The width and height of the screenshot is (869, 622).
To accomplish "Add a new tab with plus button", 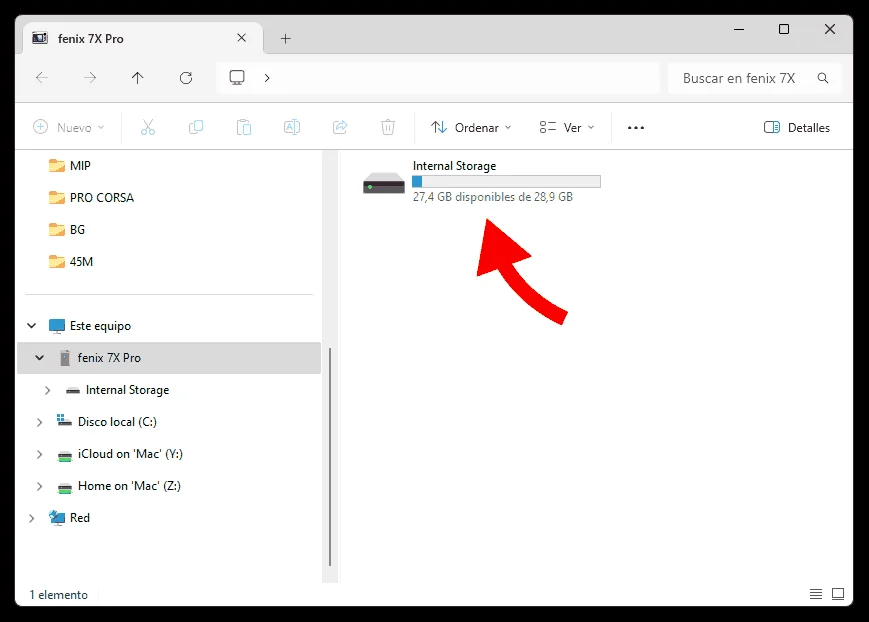I will (285, 38).
